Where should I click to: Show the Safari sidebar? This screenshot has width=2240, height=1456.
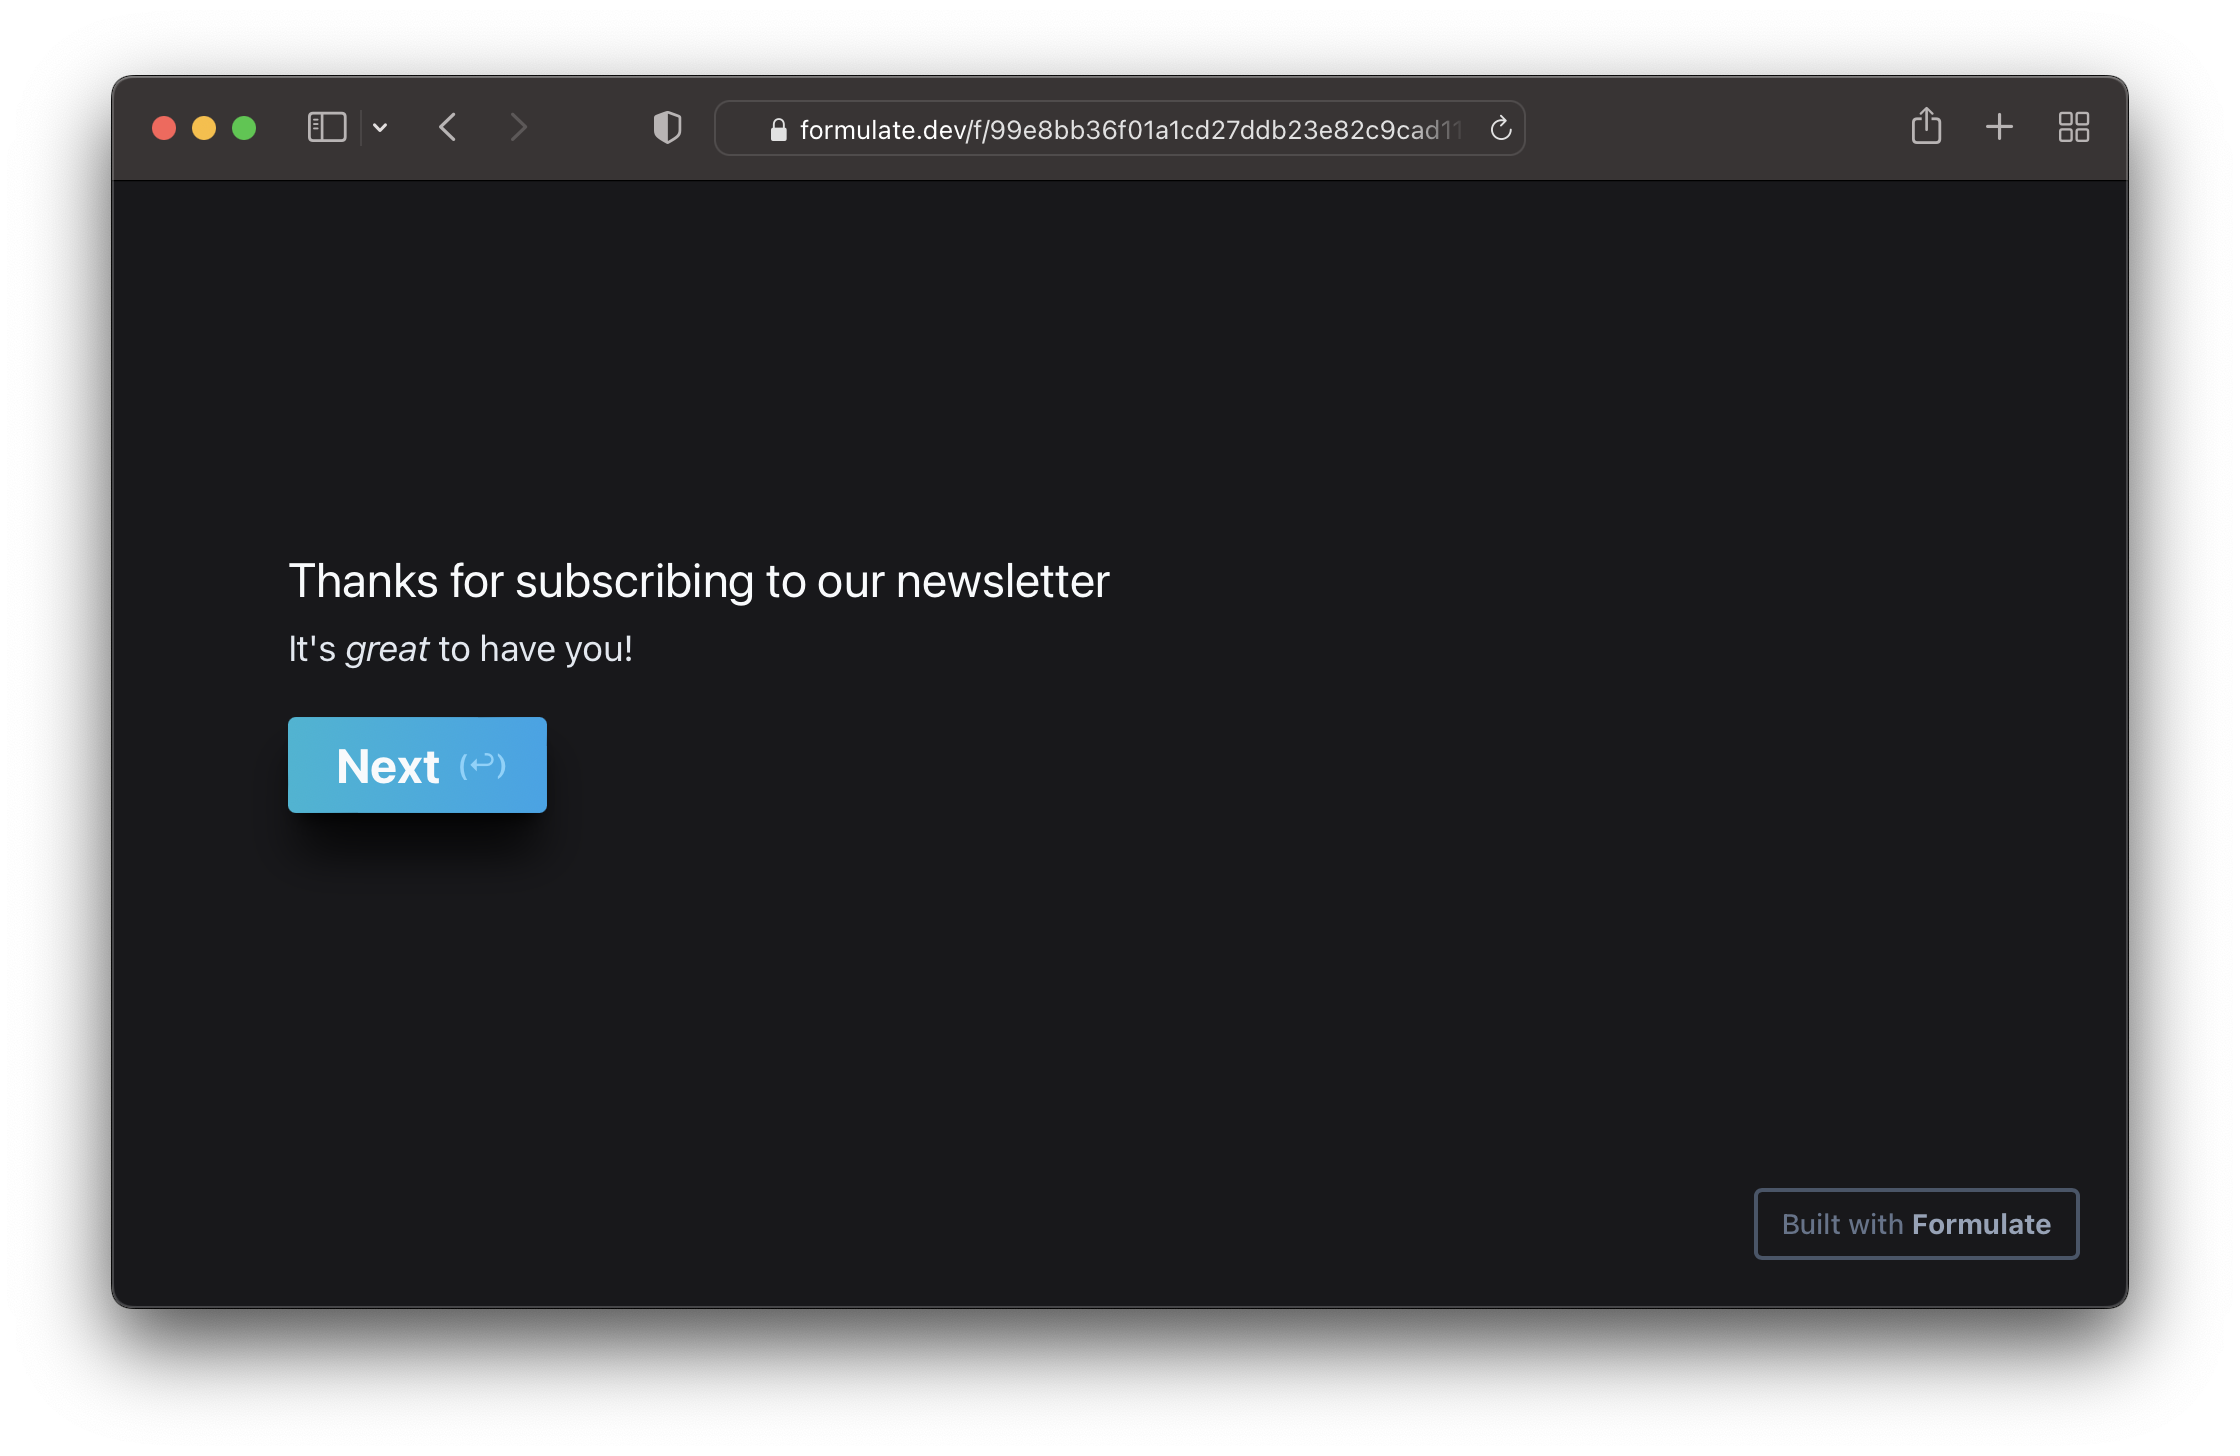[x=327, y=128]
